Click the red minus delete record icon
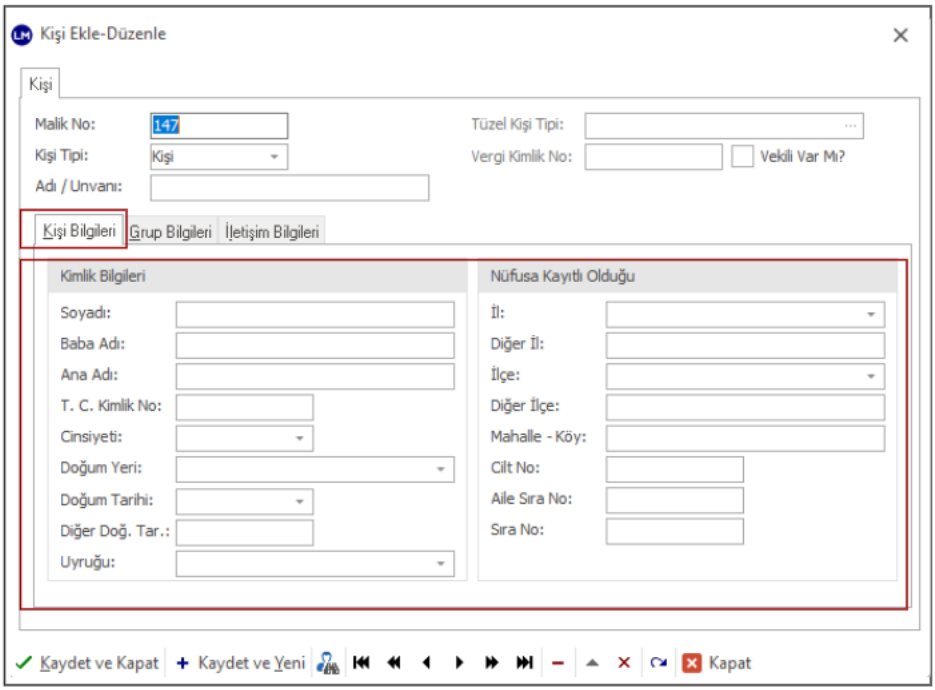Viewport: 935px width, 690px height. 558,663
